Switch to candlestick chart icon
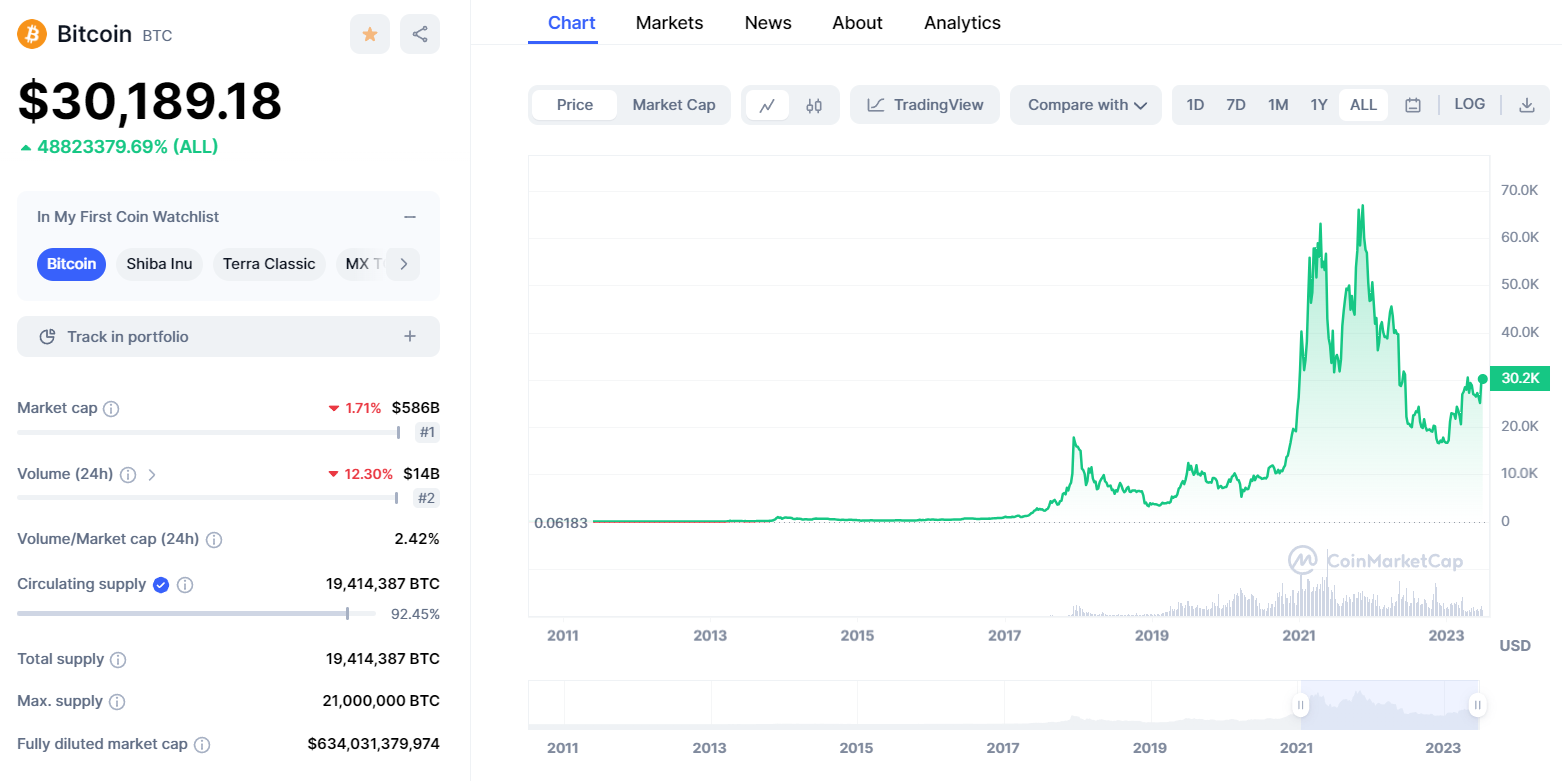This screenshot has height=781, width=1562. [x=814, y=105]
